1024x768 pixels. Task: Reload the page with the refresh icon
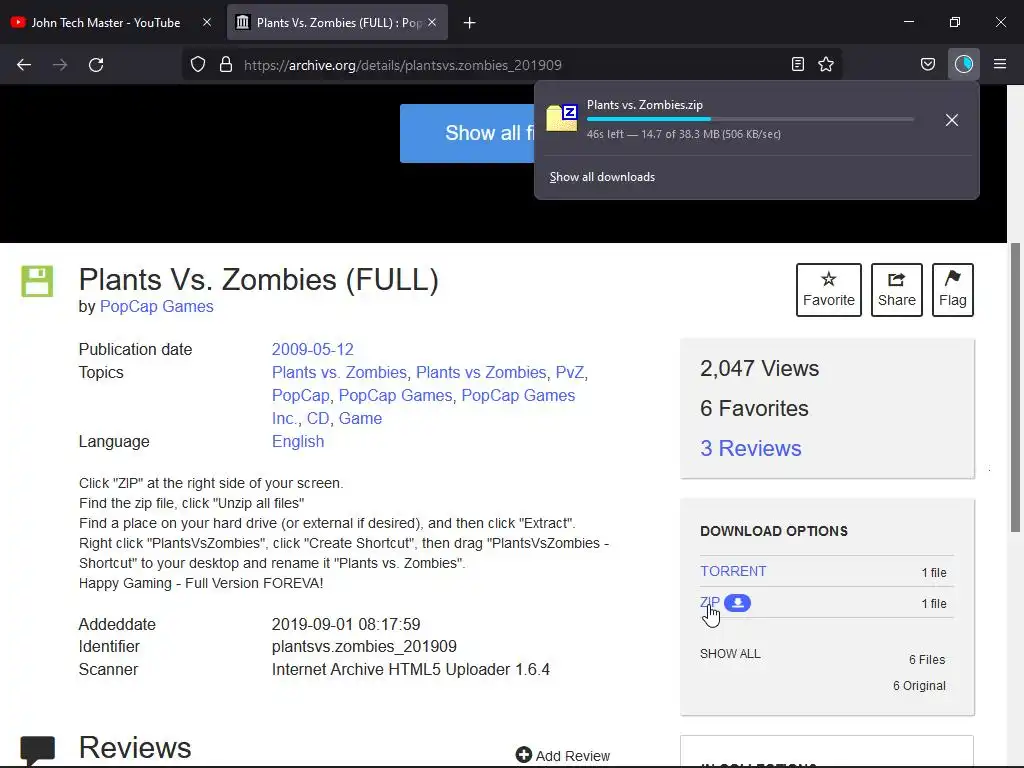pos(96,65)
